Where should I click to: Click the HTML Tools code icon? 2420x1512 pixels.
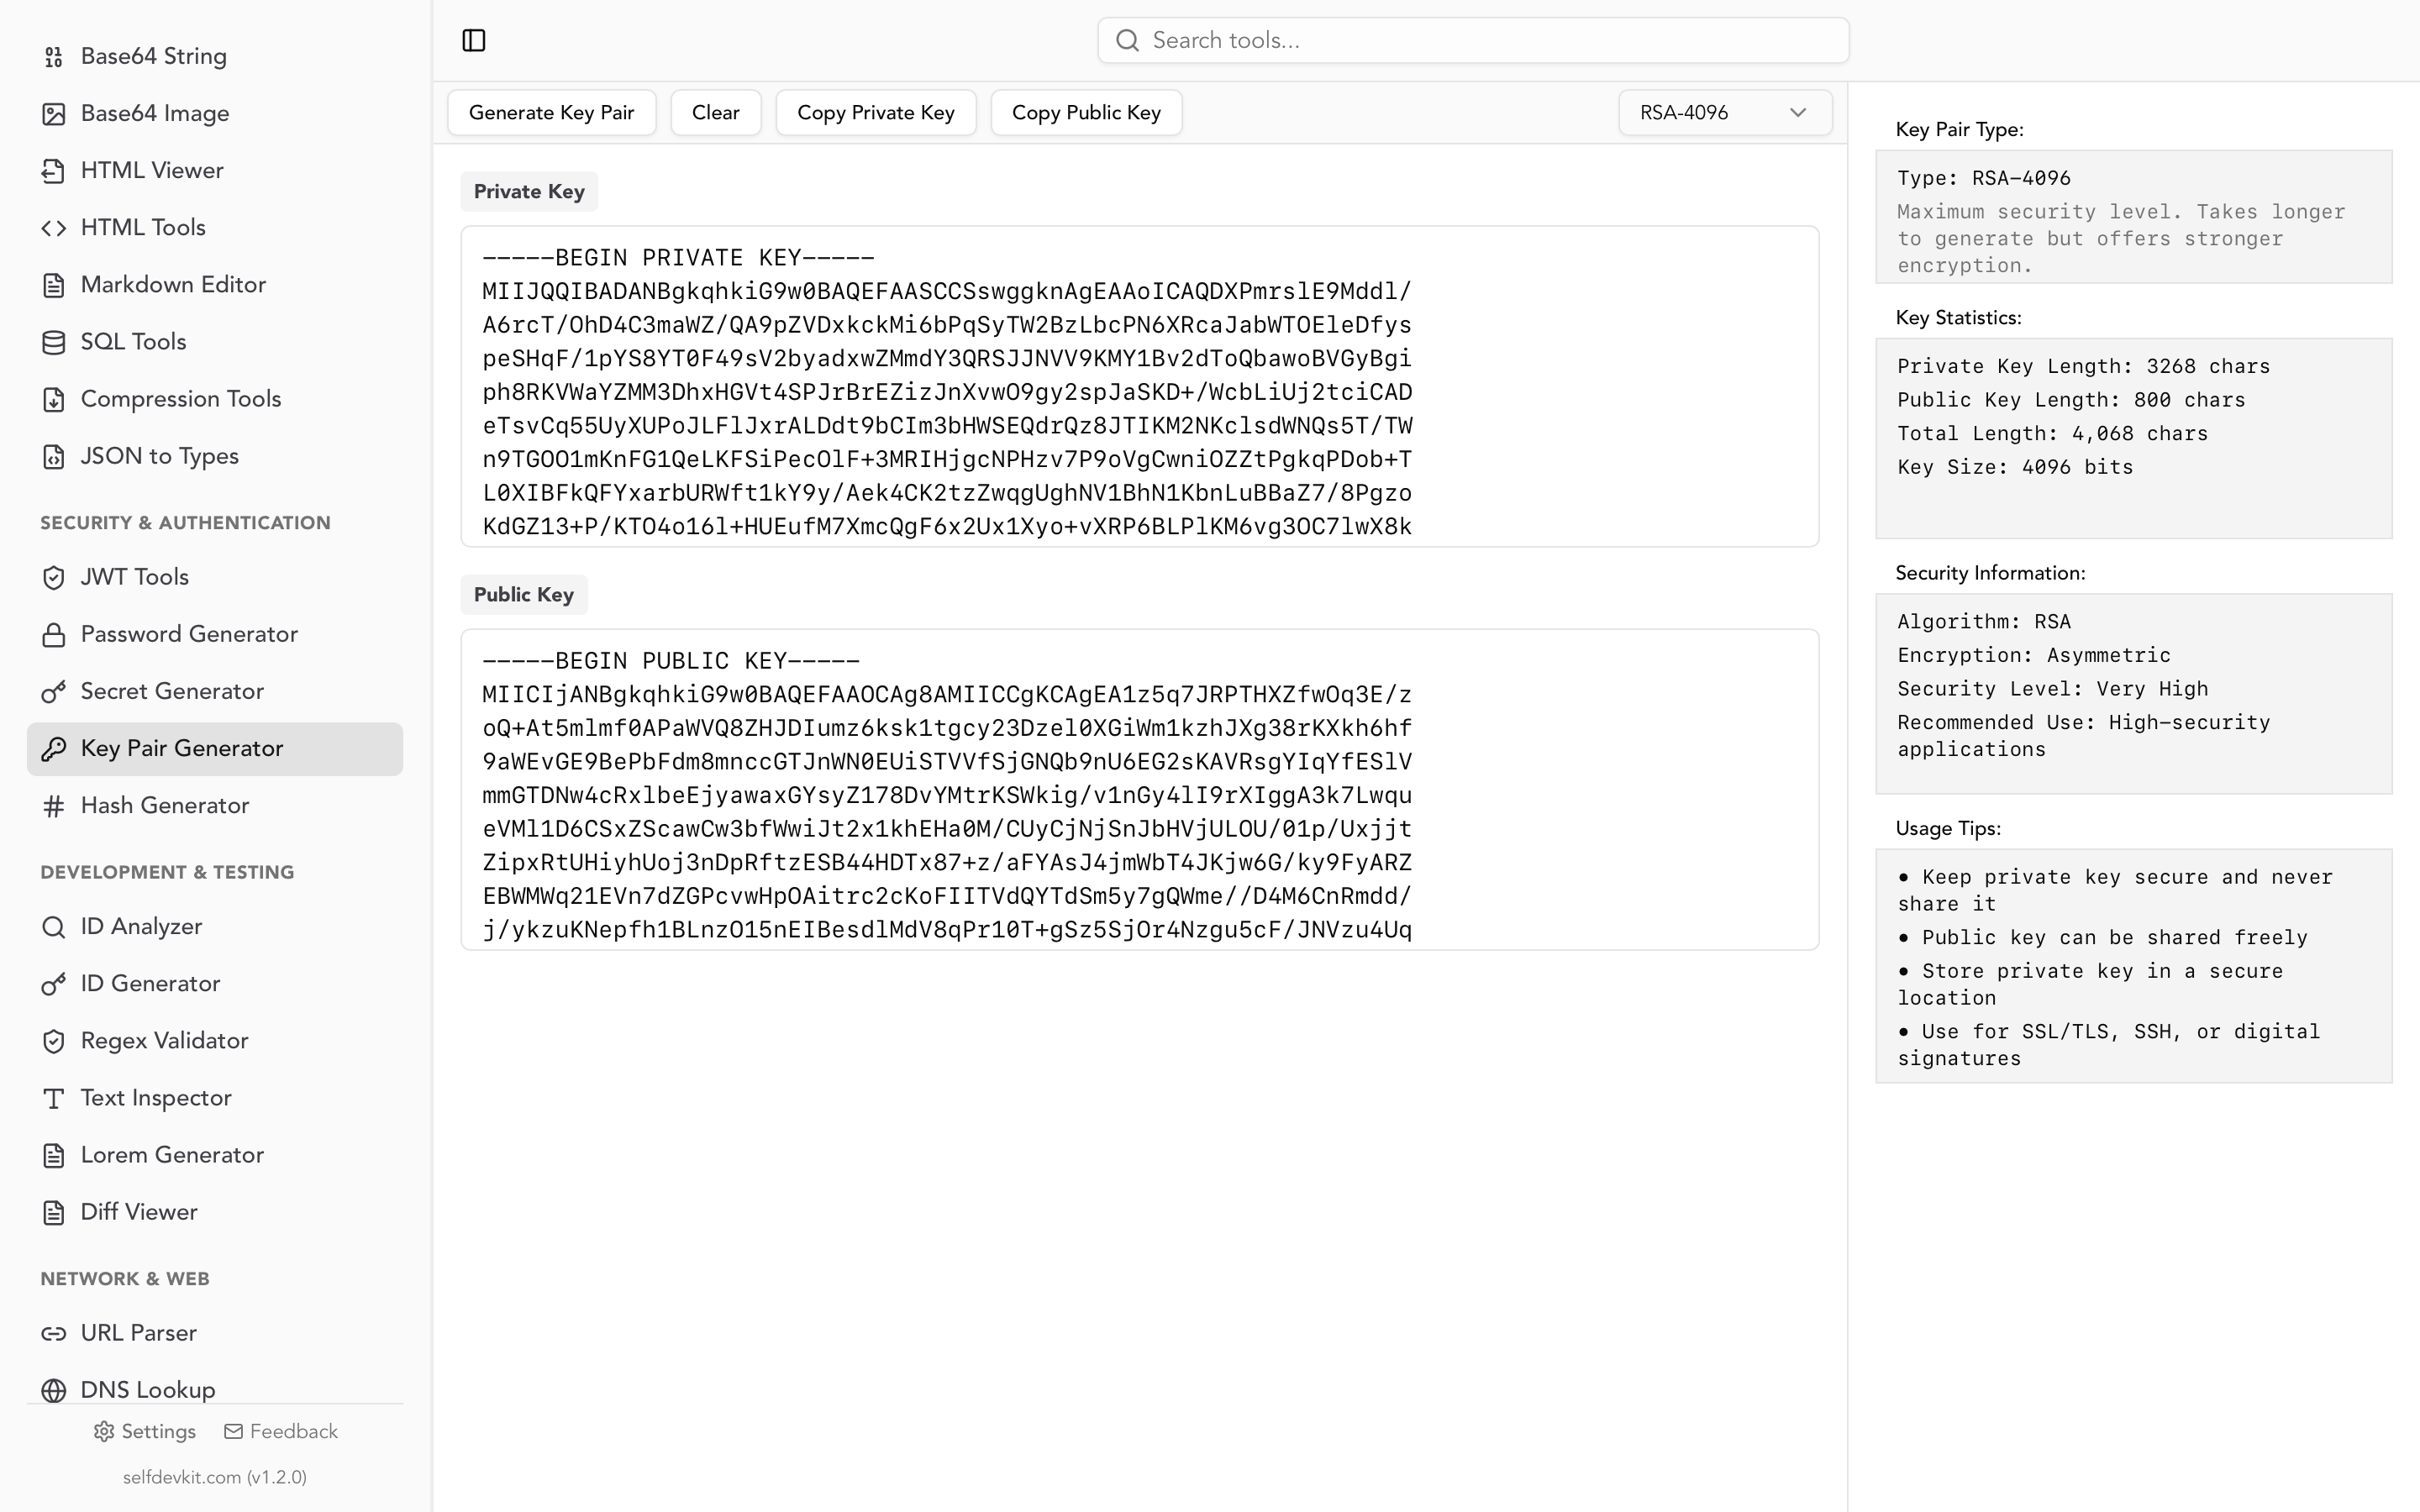click(x=54, y=228)
